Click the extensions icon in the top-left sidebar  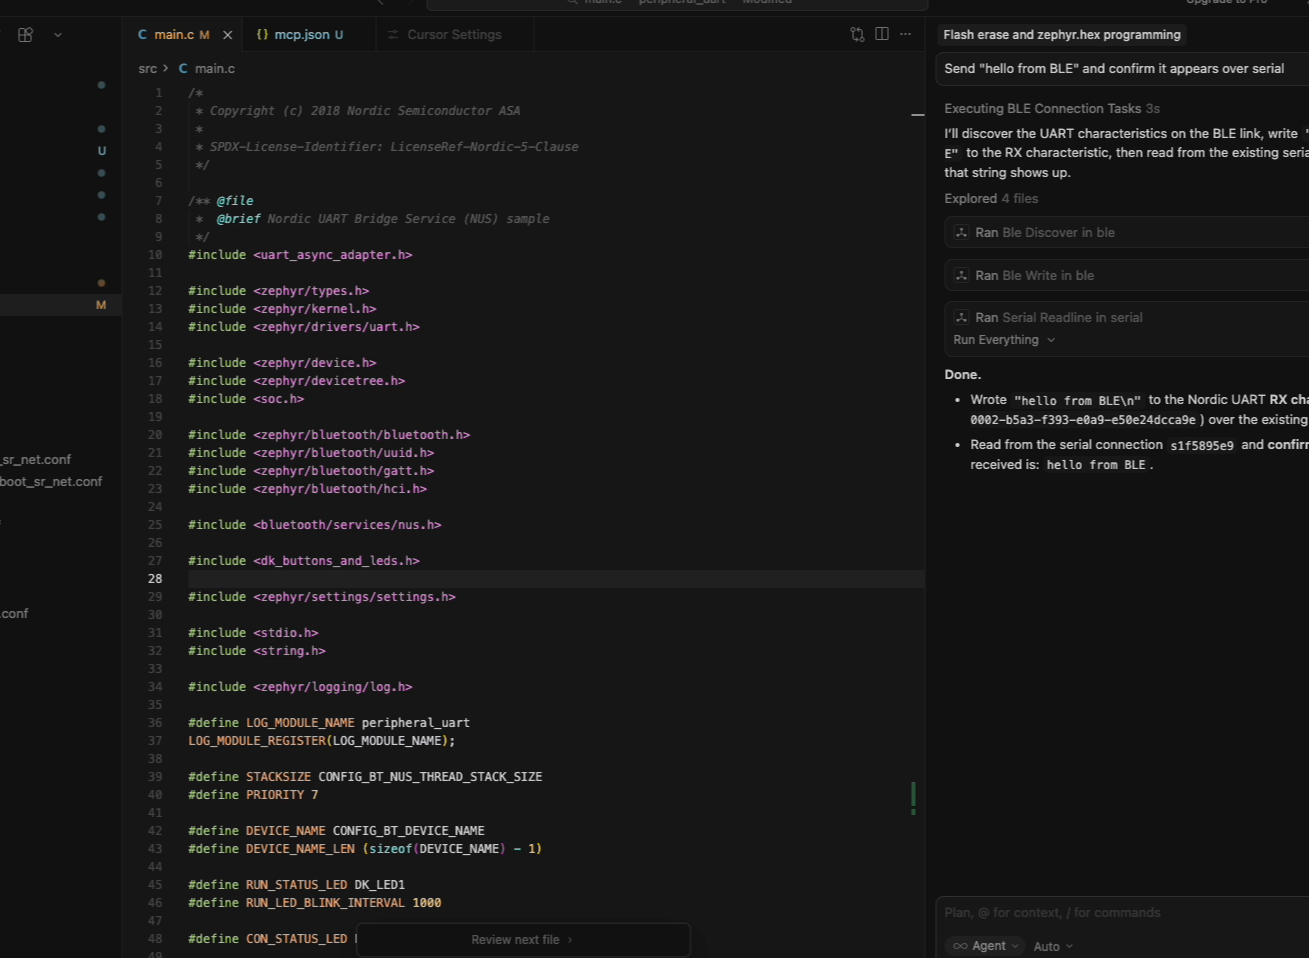tap(26, 34)
